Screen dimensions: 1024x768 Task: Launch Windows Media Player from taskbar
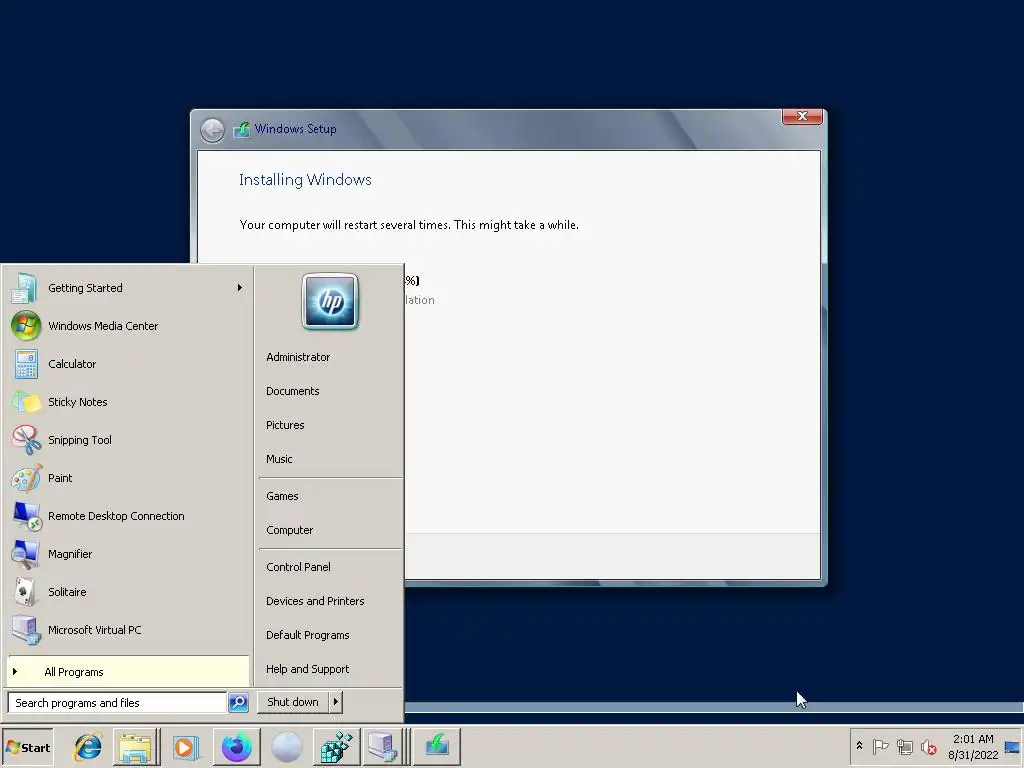[185, 747]
